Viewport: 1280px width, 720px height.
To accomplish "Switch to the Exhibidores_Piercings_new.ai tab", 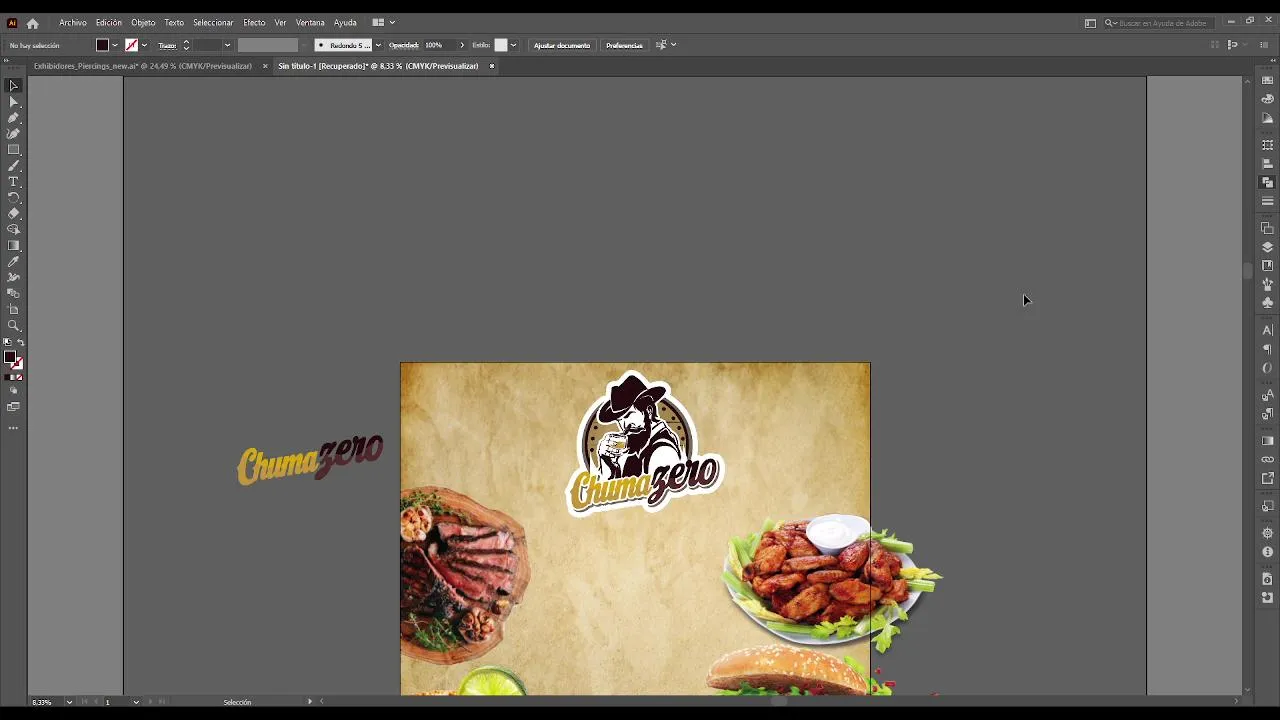I will tap(143, 66).
